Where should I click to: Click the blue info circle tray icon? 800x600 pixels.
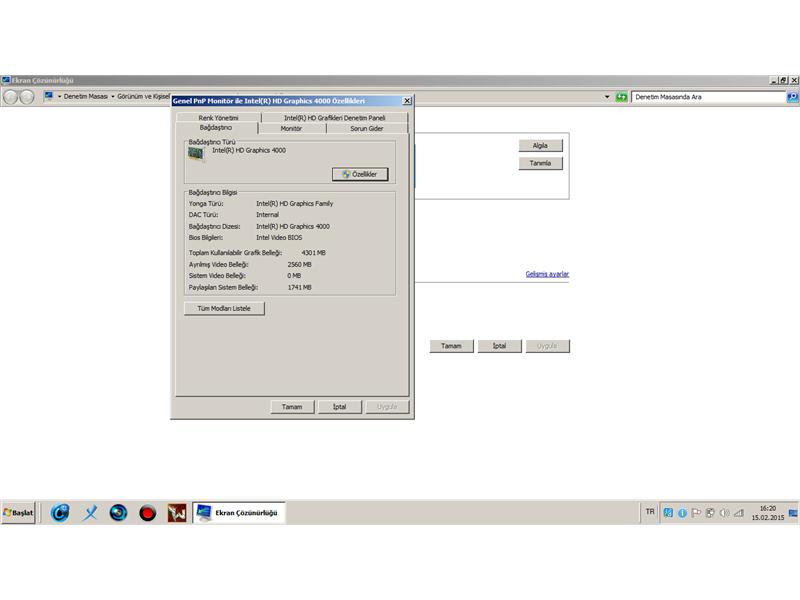coord(682,513)
